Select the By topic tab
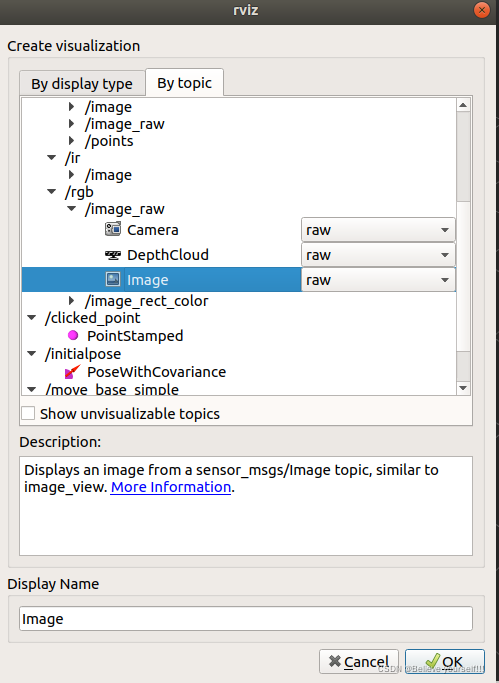The image size is (499, 683). point(184,82)
